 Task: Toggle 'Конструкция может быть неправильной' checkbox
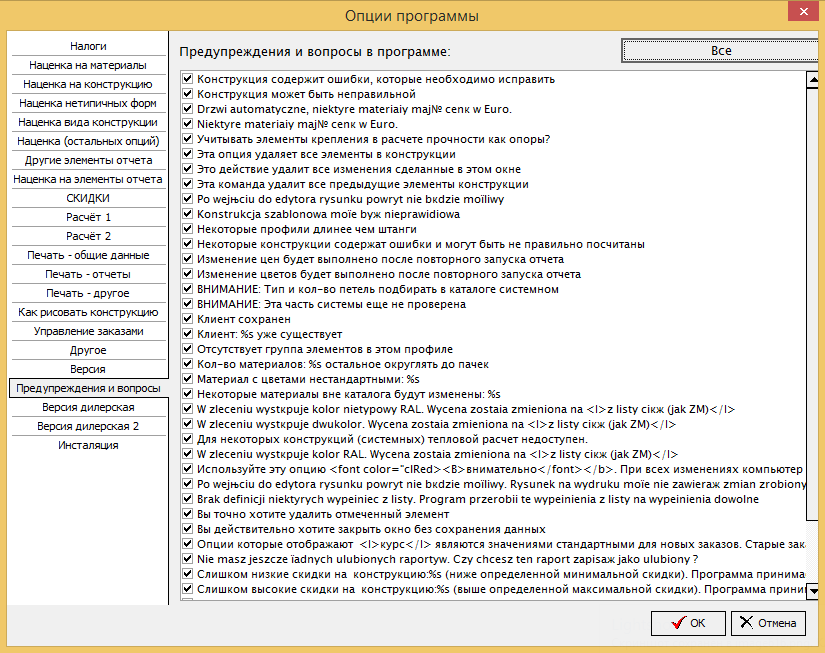click(187, 94)
